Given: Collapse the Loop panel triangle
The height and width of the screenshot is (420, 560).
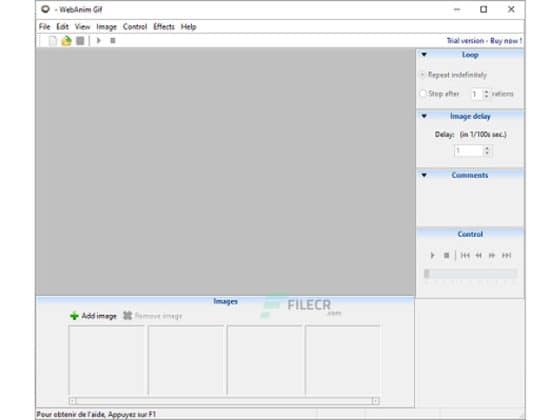Looking at the screenshot, I should tap(424, 55).
